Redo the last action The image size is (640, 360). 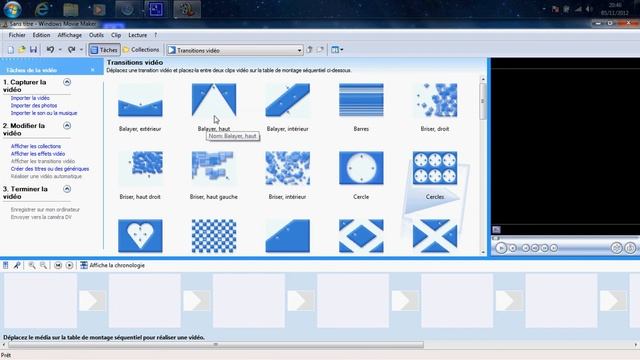coord(71,50)
